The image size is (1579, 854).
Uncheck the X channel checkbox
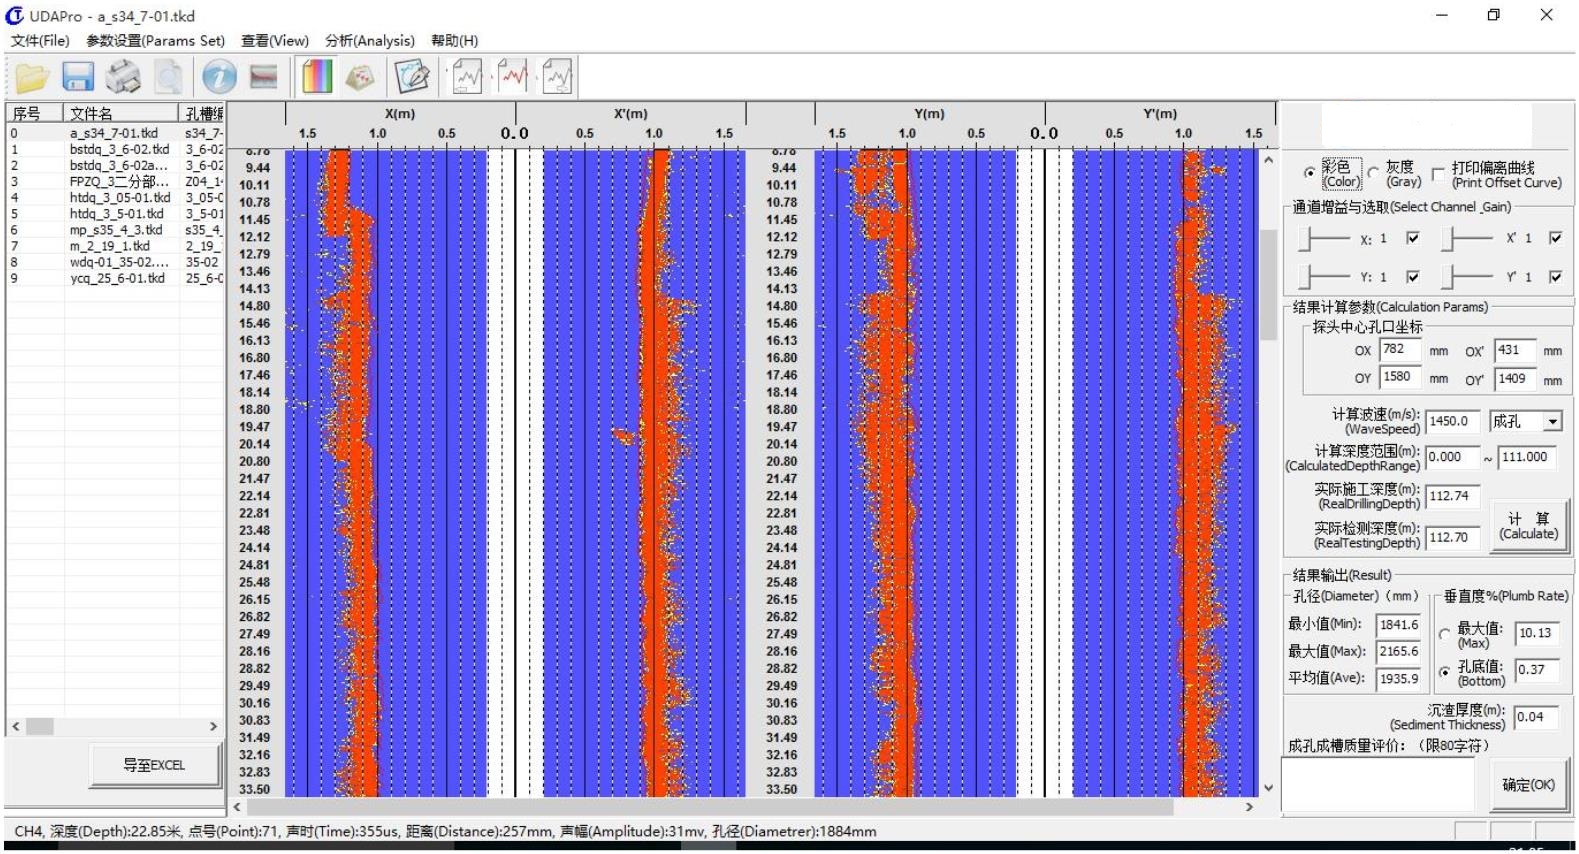1413,238
